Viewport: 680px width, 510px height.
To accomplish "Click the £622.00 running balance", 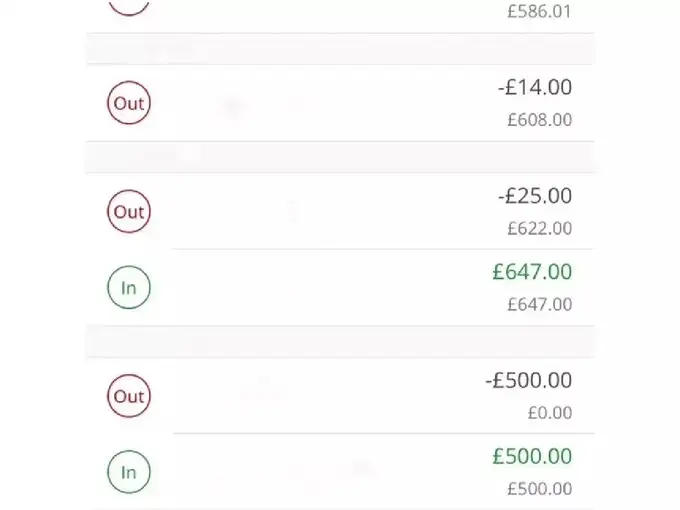I will [540, 228].
